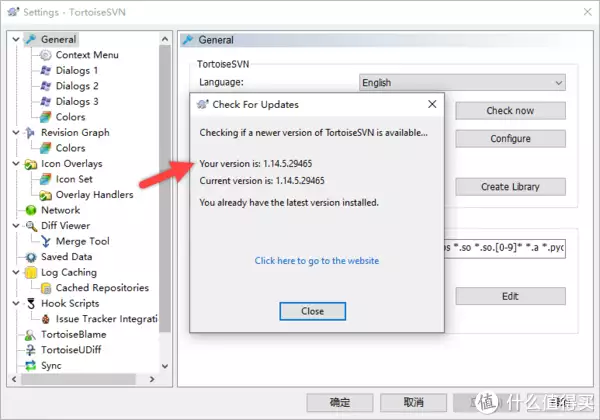600x420 pixels.
Task: Click the Colors icon under Revision Graph
Action: pos(45,148)
